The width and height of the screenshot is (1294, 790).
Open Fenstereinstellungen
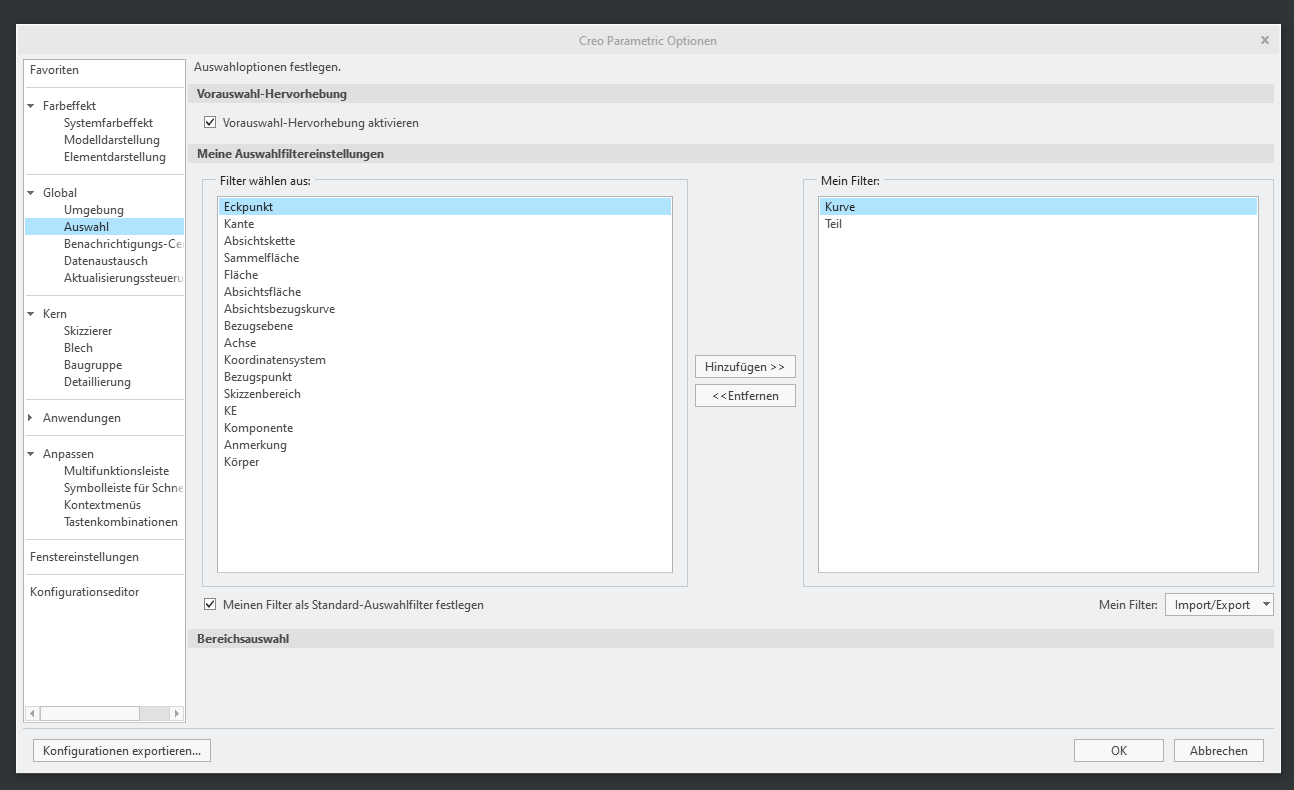pyautogui.click(x=84, y=556)
